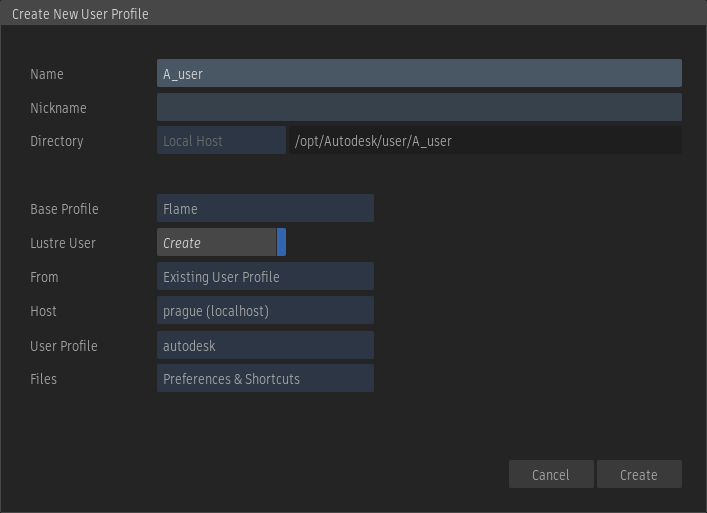Screen dimensions: 707x513
Task: Select the User Profile dropdown showing autodesk
Action: 265,346
